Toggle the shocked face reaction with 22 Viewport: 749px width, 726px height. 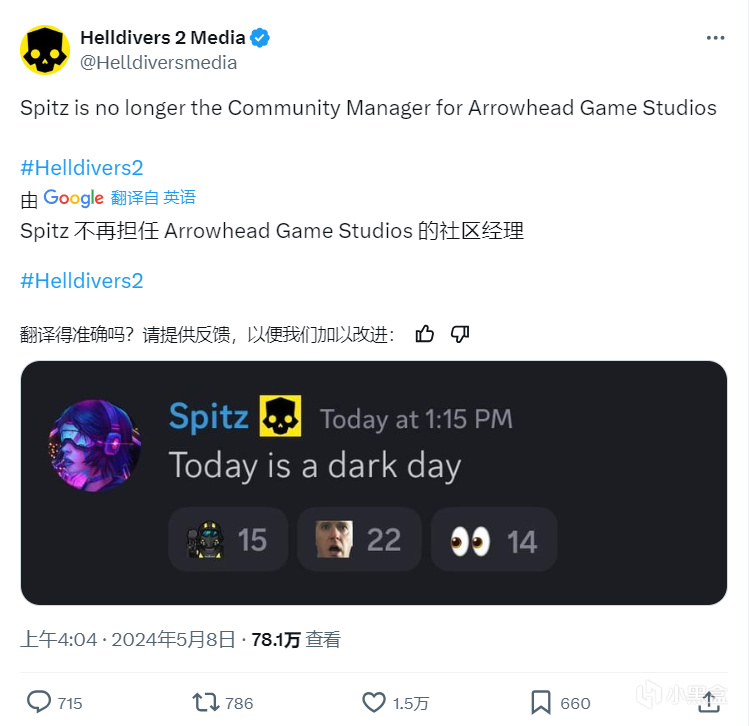(x=359, y=539)
